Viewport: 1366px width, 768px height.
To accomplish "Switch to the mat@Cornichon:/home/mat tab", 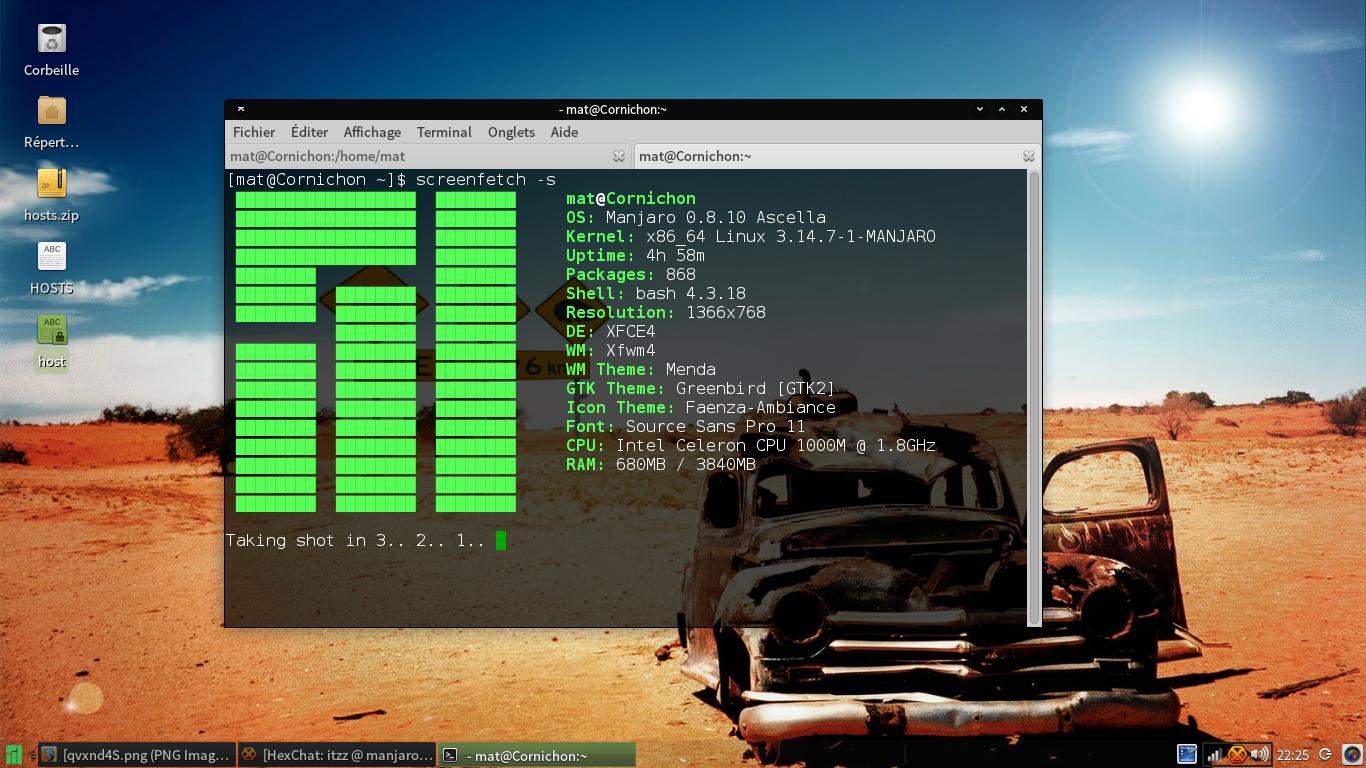I will [x=400, y=156].
